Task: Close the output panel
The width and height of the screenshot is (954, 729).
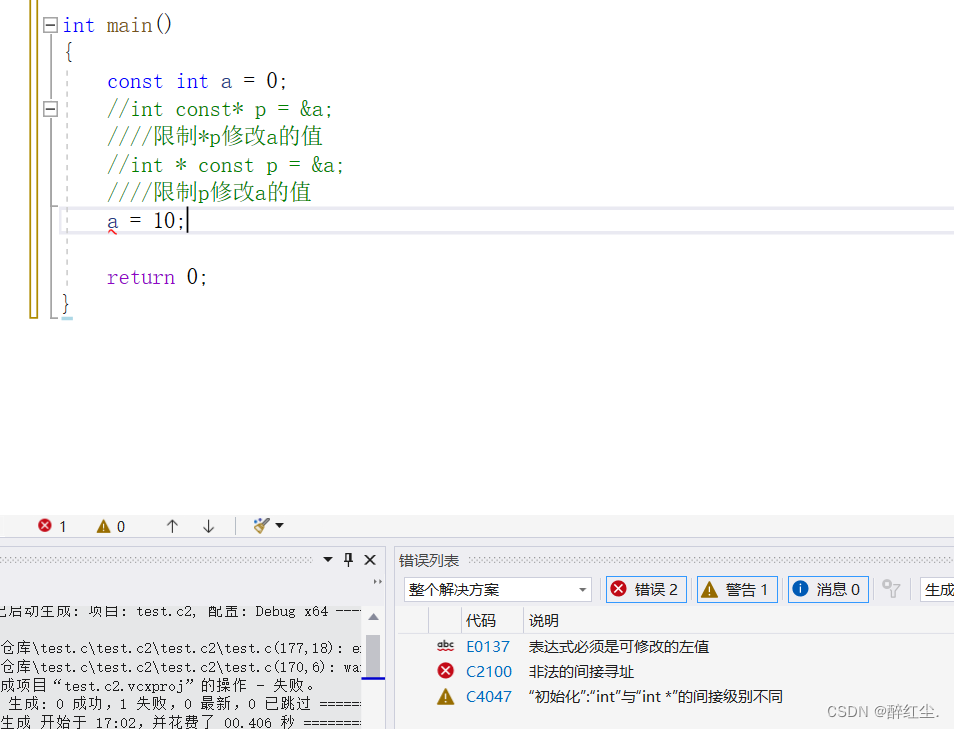Action: coord(370,560)
